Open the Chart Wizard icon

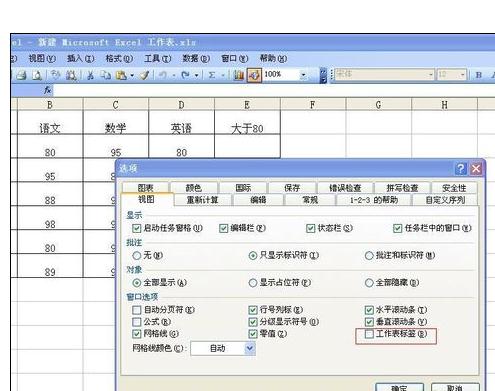(x=238, y=75)
